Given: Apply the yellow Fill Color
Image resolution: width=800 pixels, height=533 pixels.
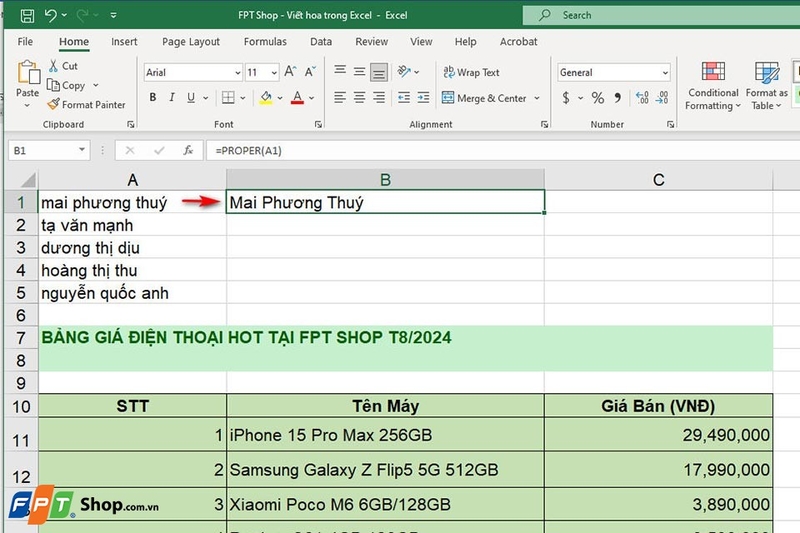Looking at the screenshot, I should pos(266,97).
